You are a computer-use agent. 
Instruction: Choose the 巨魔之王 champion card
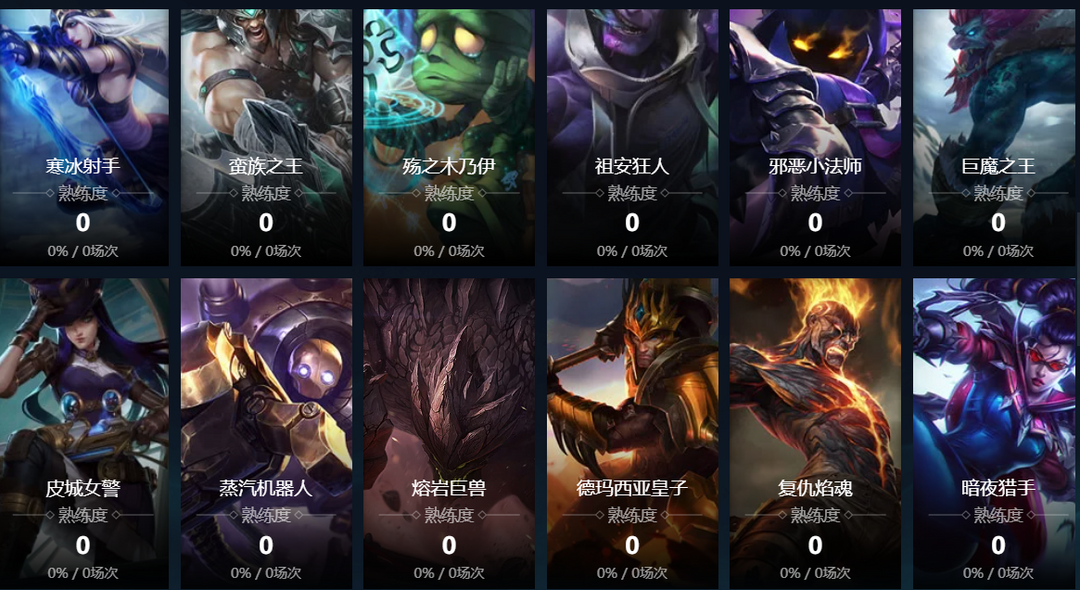click(994, 137)
